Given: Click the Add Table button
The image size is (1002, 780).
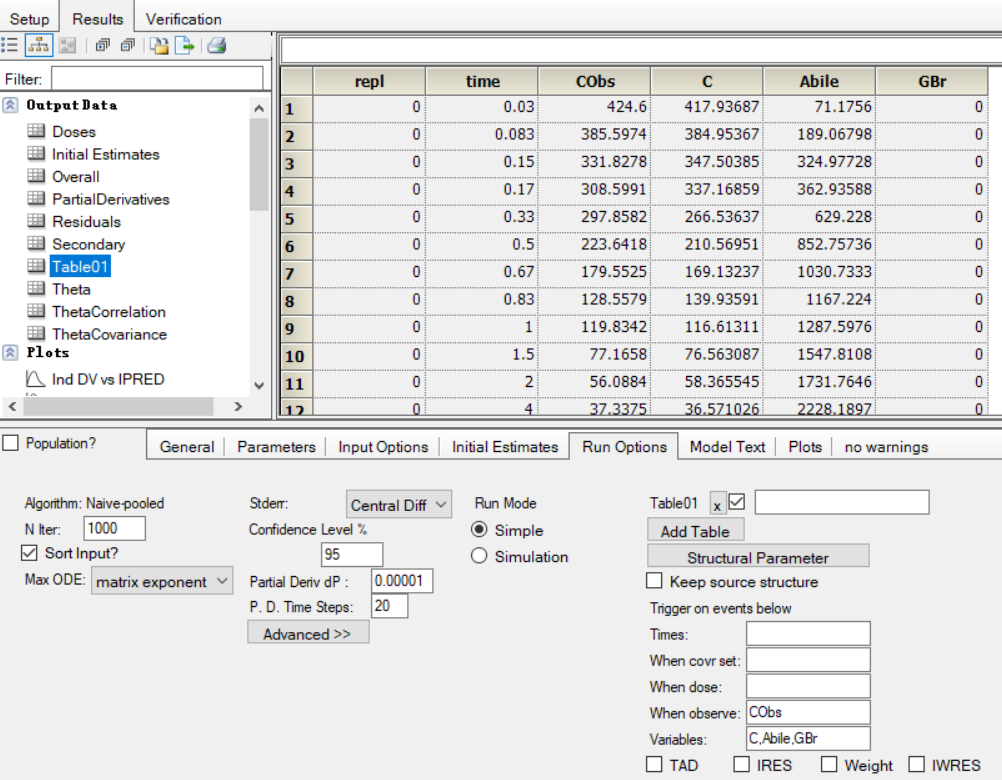Looking at the screenshot, I should (x=695, y=531).
